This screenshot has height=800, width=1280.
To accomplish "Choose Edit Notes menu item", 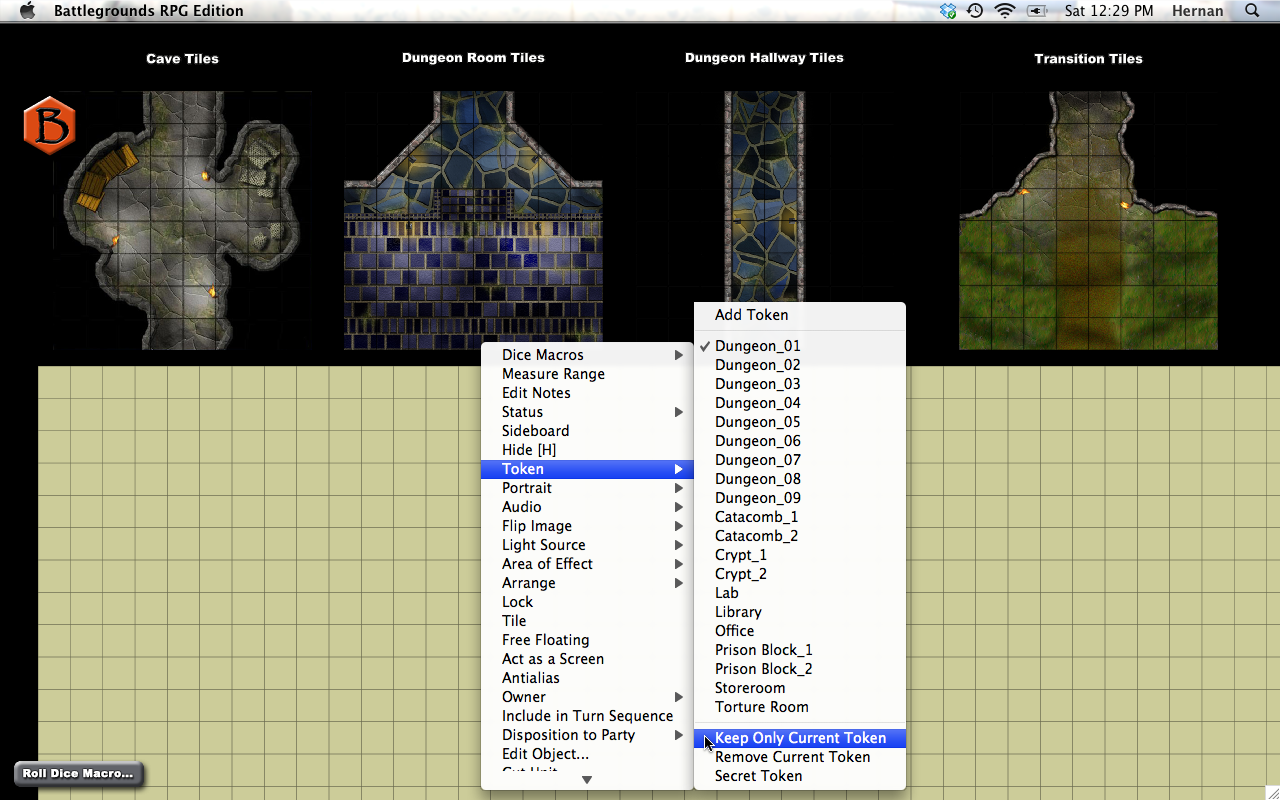I will tap(587, 393).
